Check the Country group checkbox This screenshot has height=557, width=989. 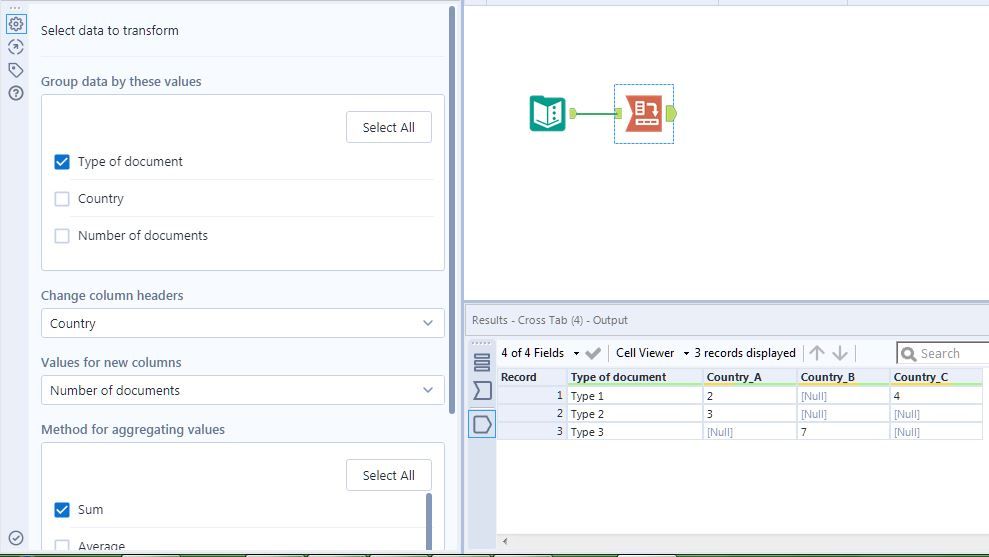[62, 199]
